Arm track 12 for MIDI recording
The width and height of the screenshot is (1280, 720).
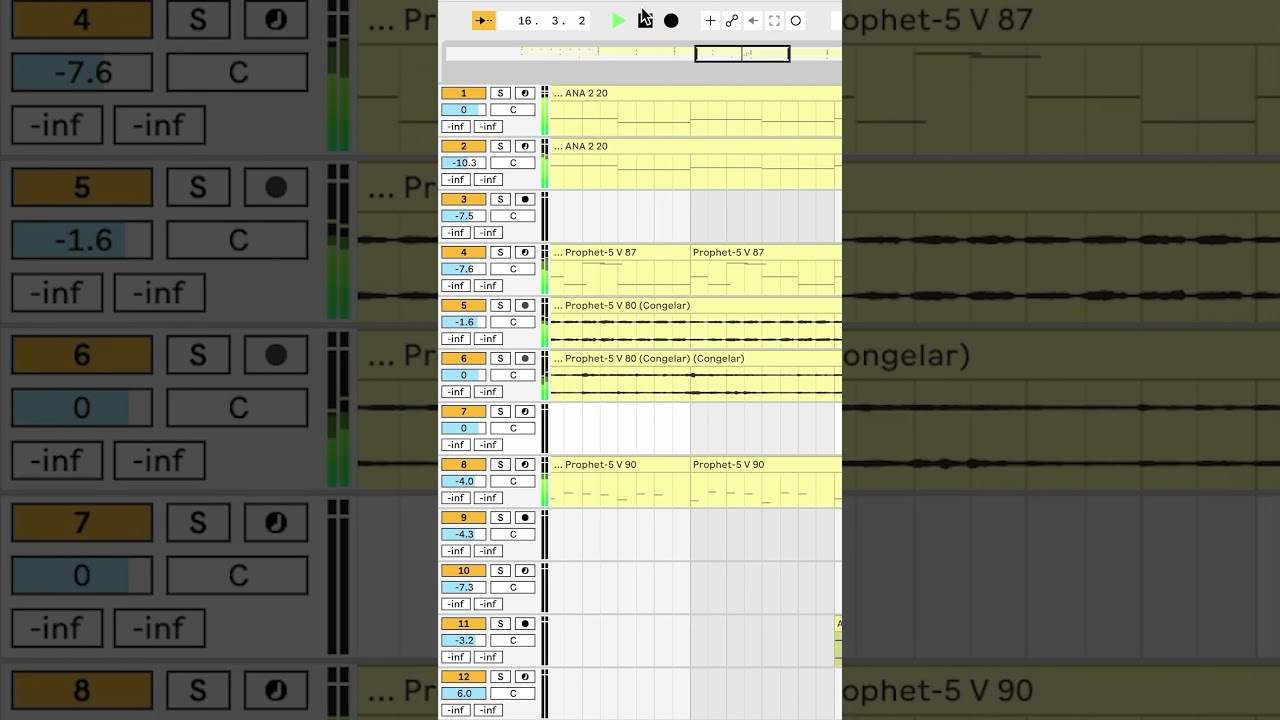pyautogui.click(x=525, y=676)
